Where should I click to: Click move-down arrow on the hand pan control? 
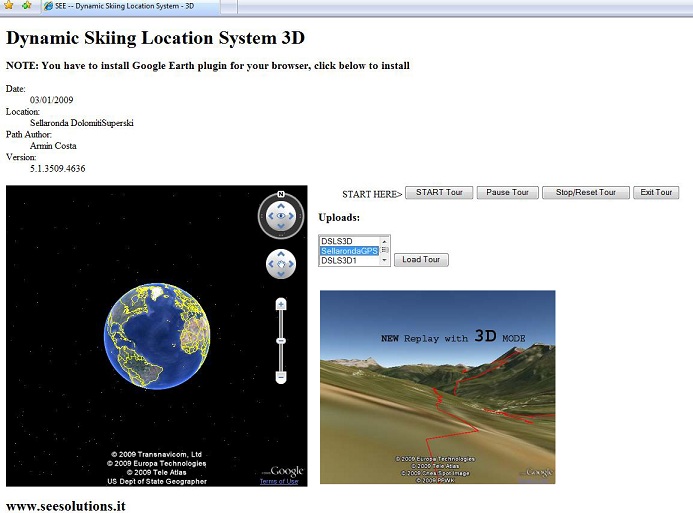pos(281,274)
